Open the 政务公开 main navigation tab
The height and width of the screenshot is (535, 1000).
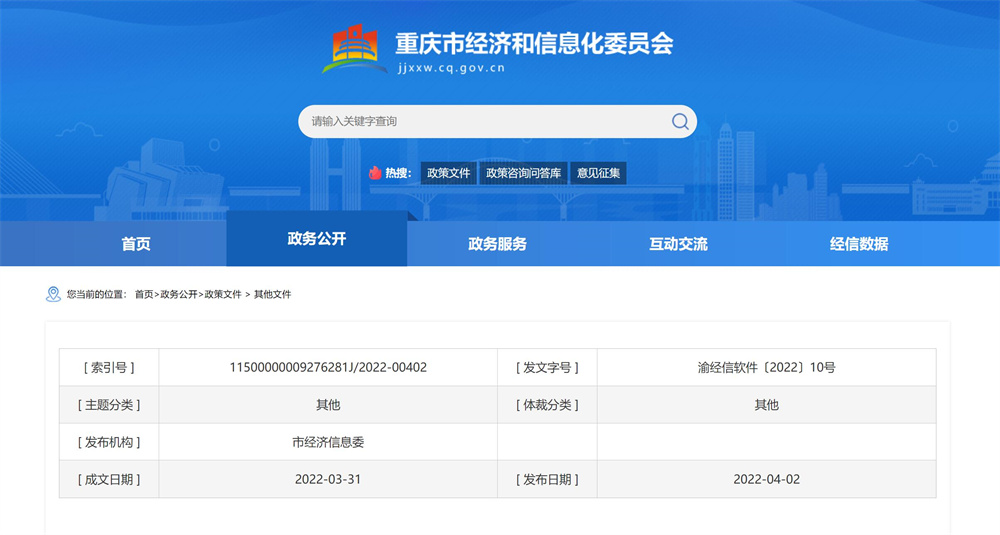coord(317,239)
